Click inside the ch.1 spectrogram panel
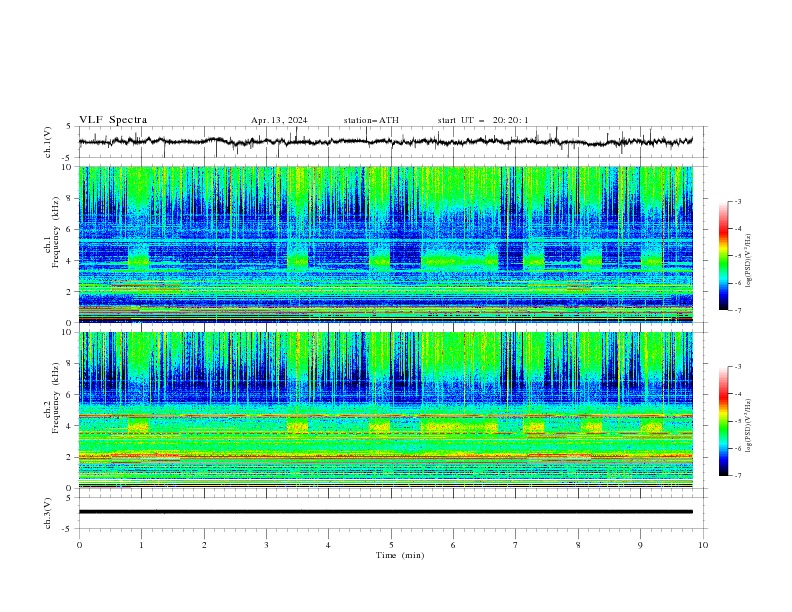Screen dimensions: 792x612 385,244
